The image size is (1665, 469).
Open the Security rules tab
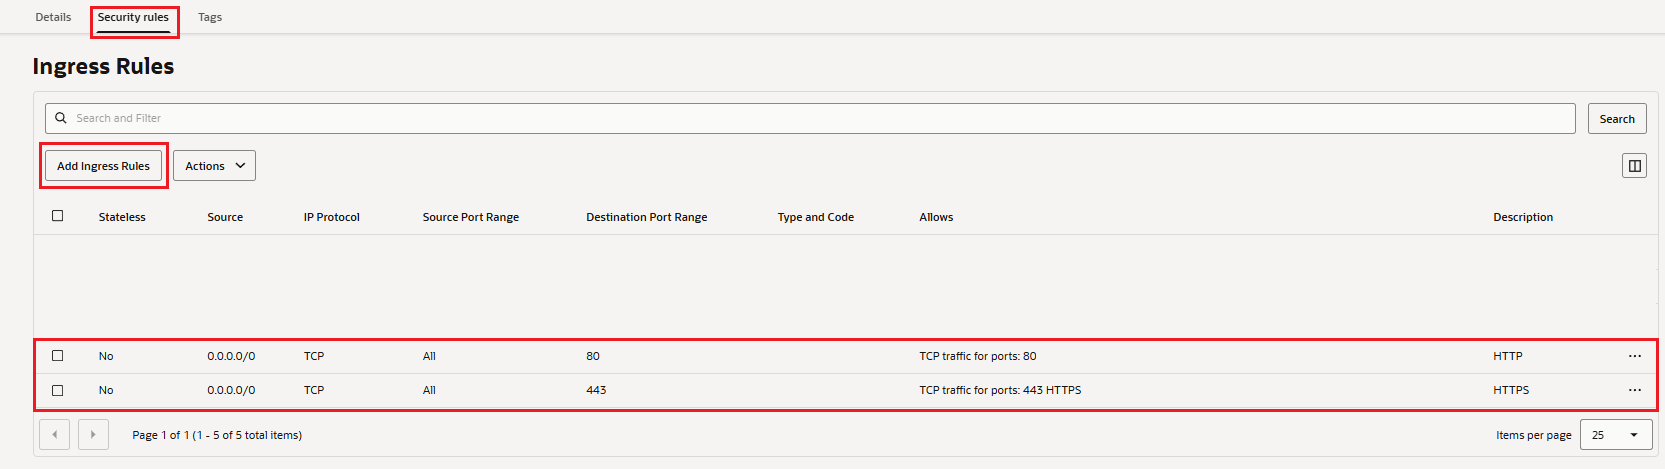[133, 17]
